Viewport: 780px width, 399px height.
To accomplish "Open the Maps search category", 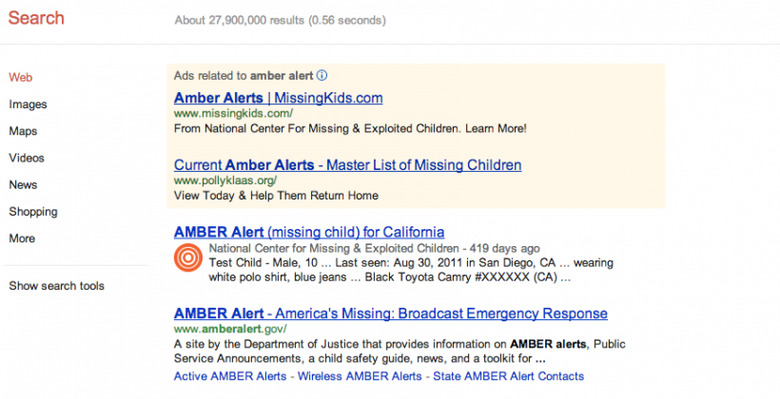I will point(23,131).
